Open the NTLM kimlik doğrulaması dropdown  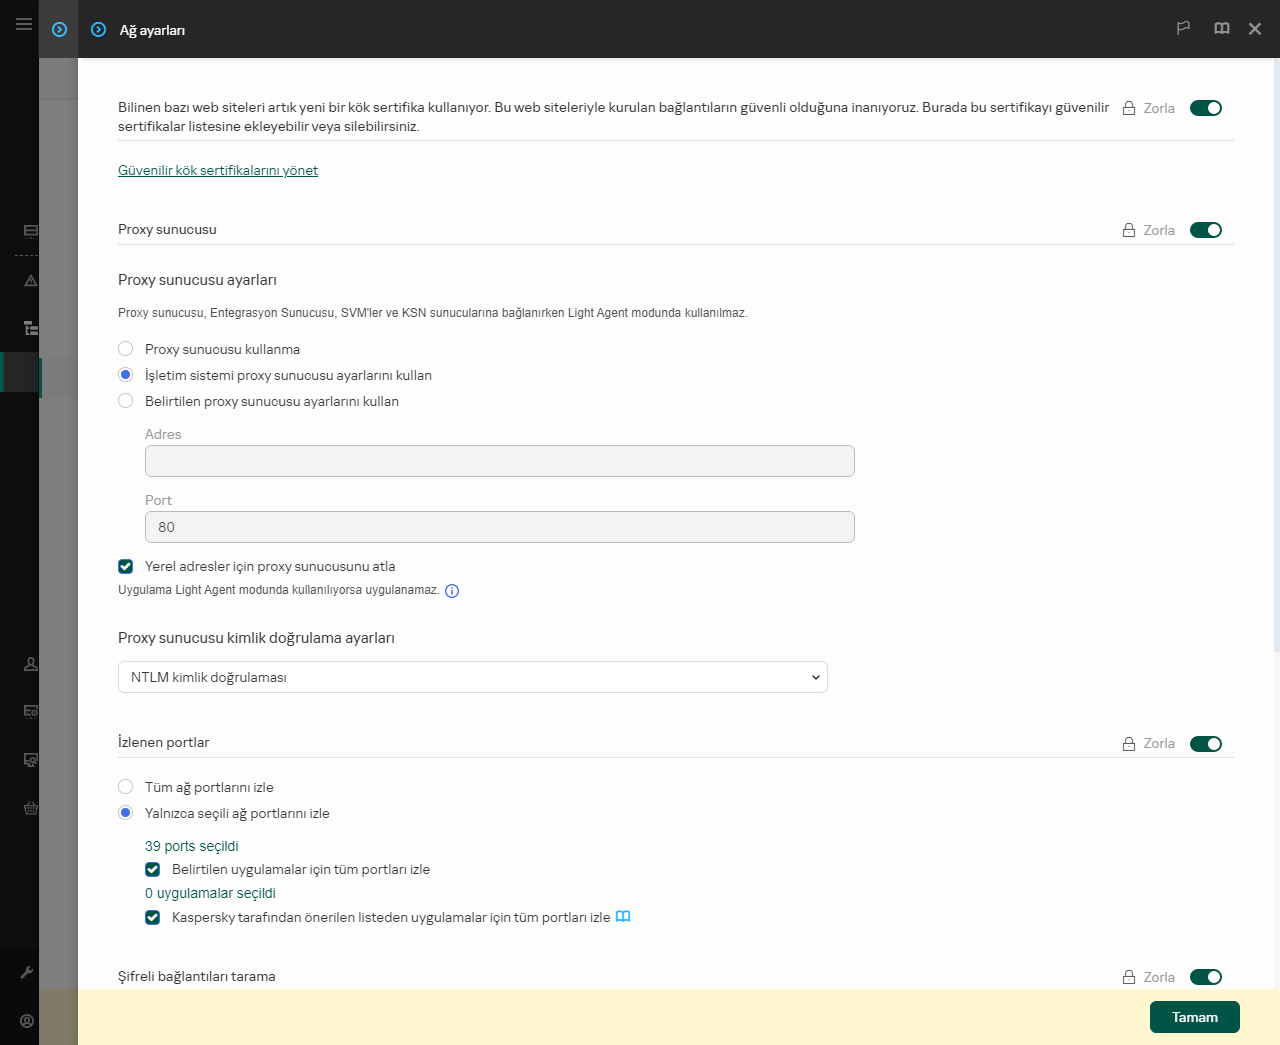472,677
